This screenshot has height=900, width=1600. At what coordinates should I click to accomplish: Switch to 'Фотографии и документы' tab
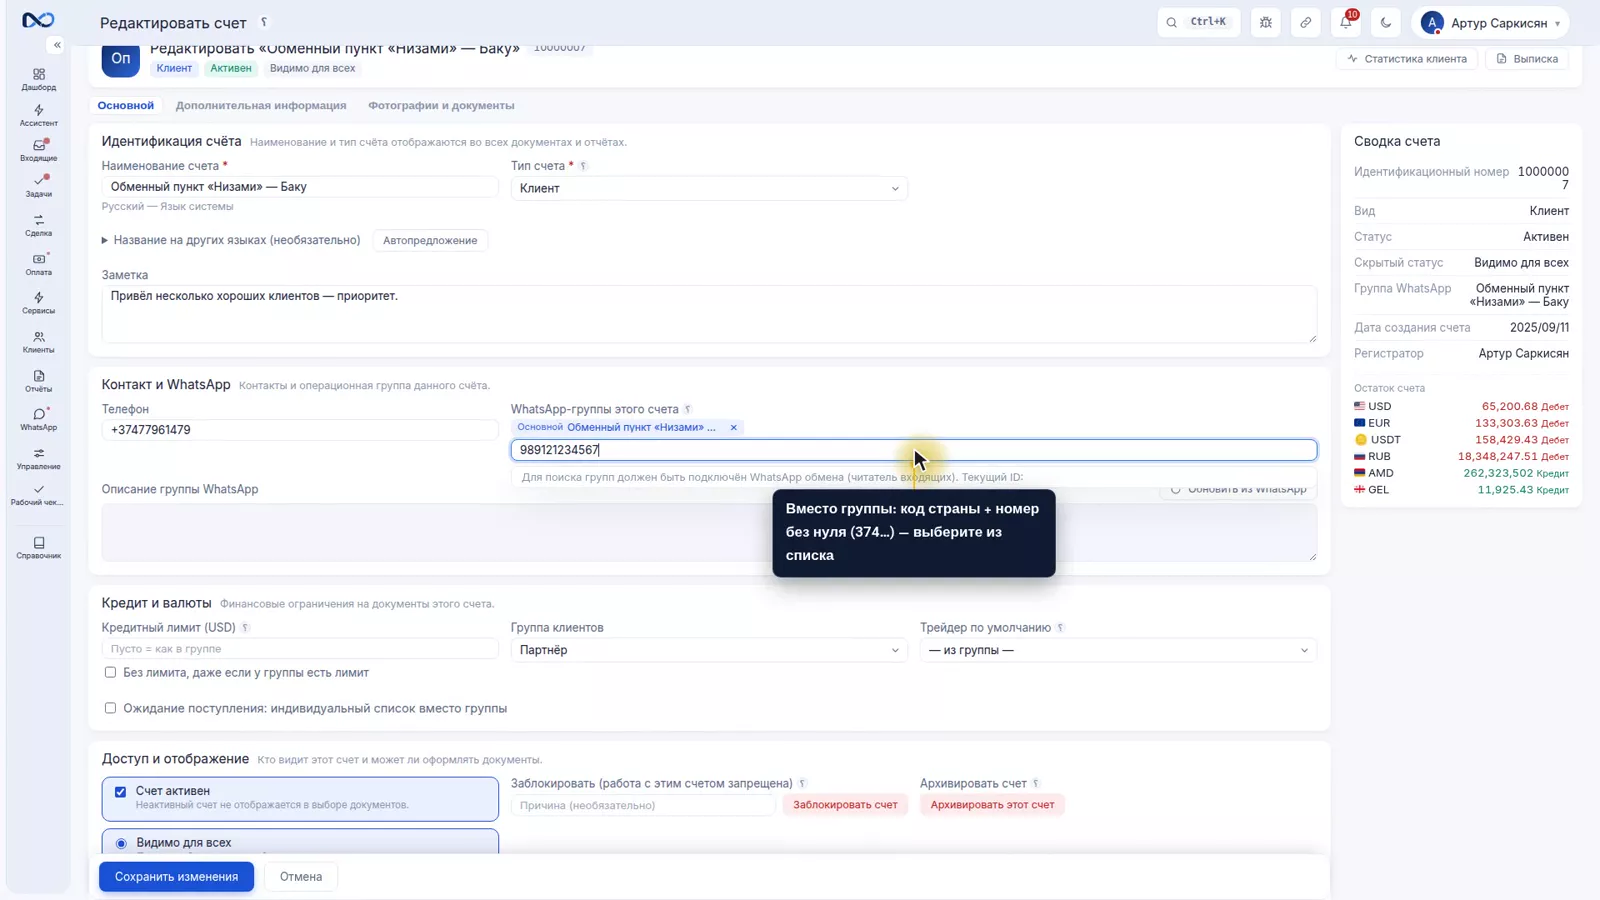(441, 105)
